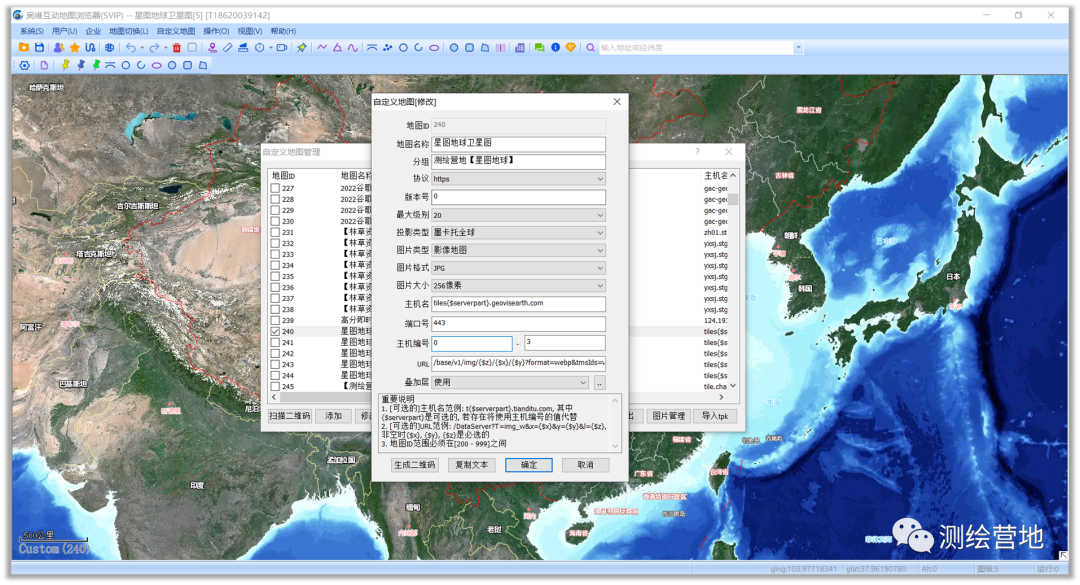The width and height of the screenshot is (1080, 585).
Task: Click the orange diamond VIP icon
Action: [x=570, y=48]
